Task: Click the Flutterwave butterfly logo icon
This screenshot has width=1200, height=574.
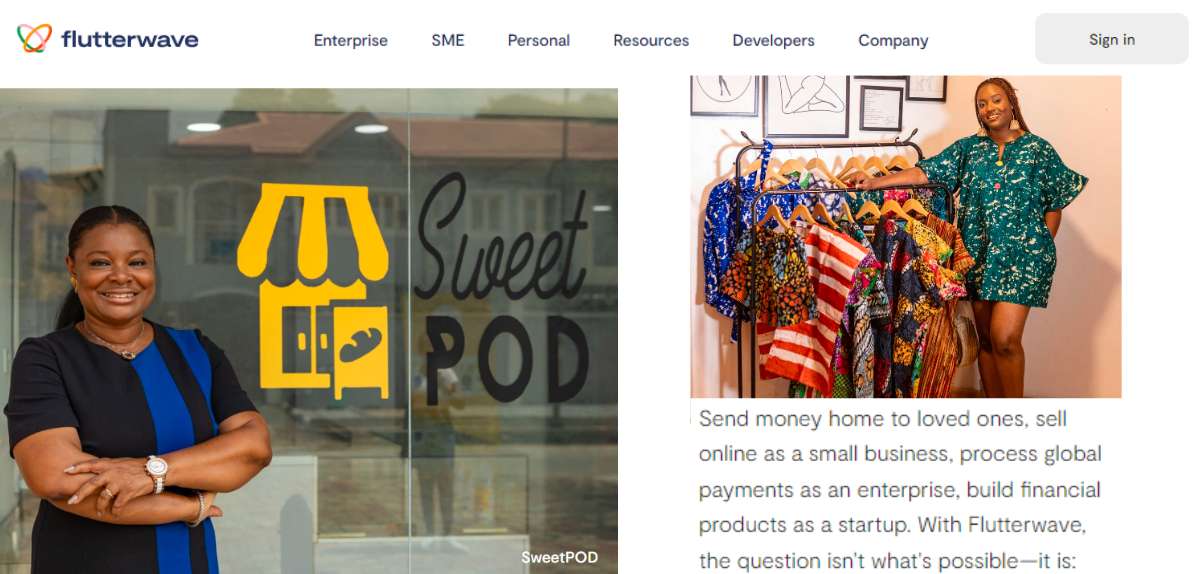Action: 34,39
